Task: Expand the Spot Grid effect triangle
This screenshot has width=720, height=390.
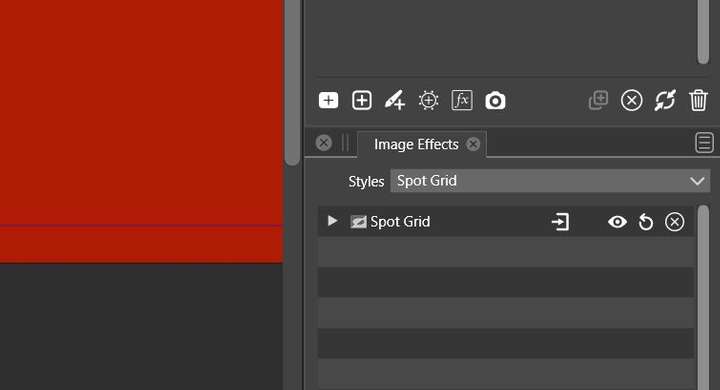Action: [332, 221]
